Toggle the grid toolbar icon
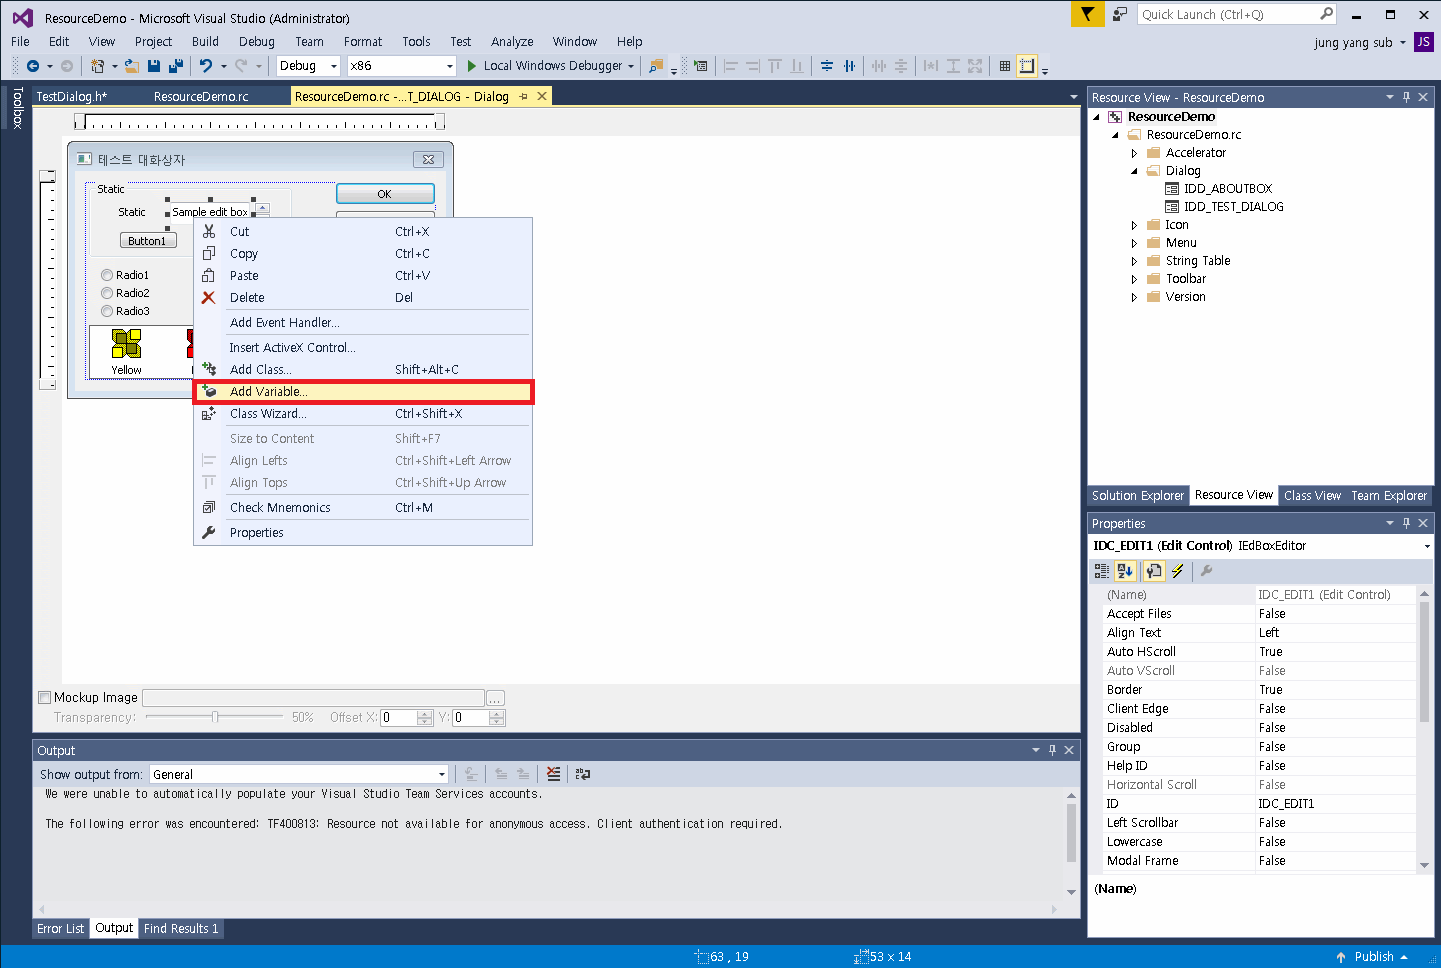This screenshot has height=968, width=1441. (x=1005, y=66)
